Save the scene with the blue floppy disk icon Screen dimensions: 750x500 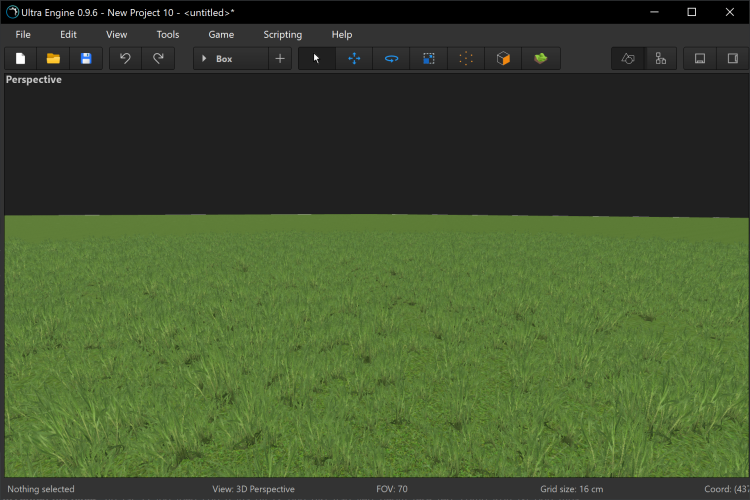(x=86, y=58)
